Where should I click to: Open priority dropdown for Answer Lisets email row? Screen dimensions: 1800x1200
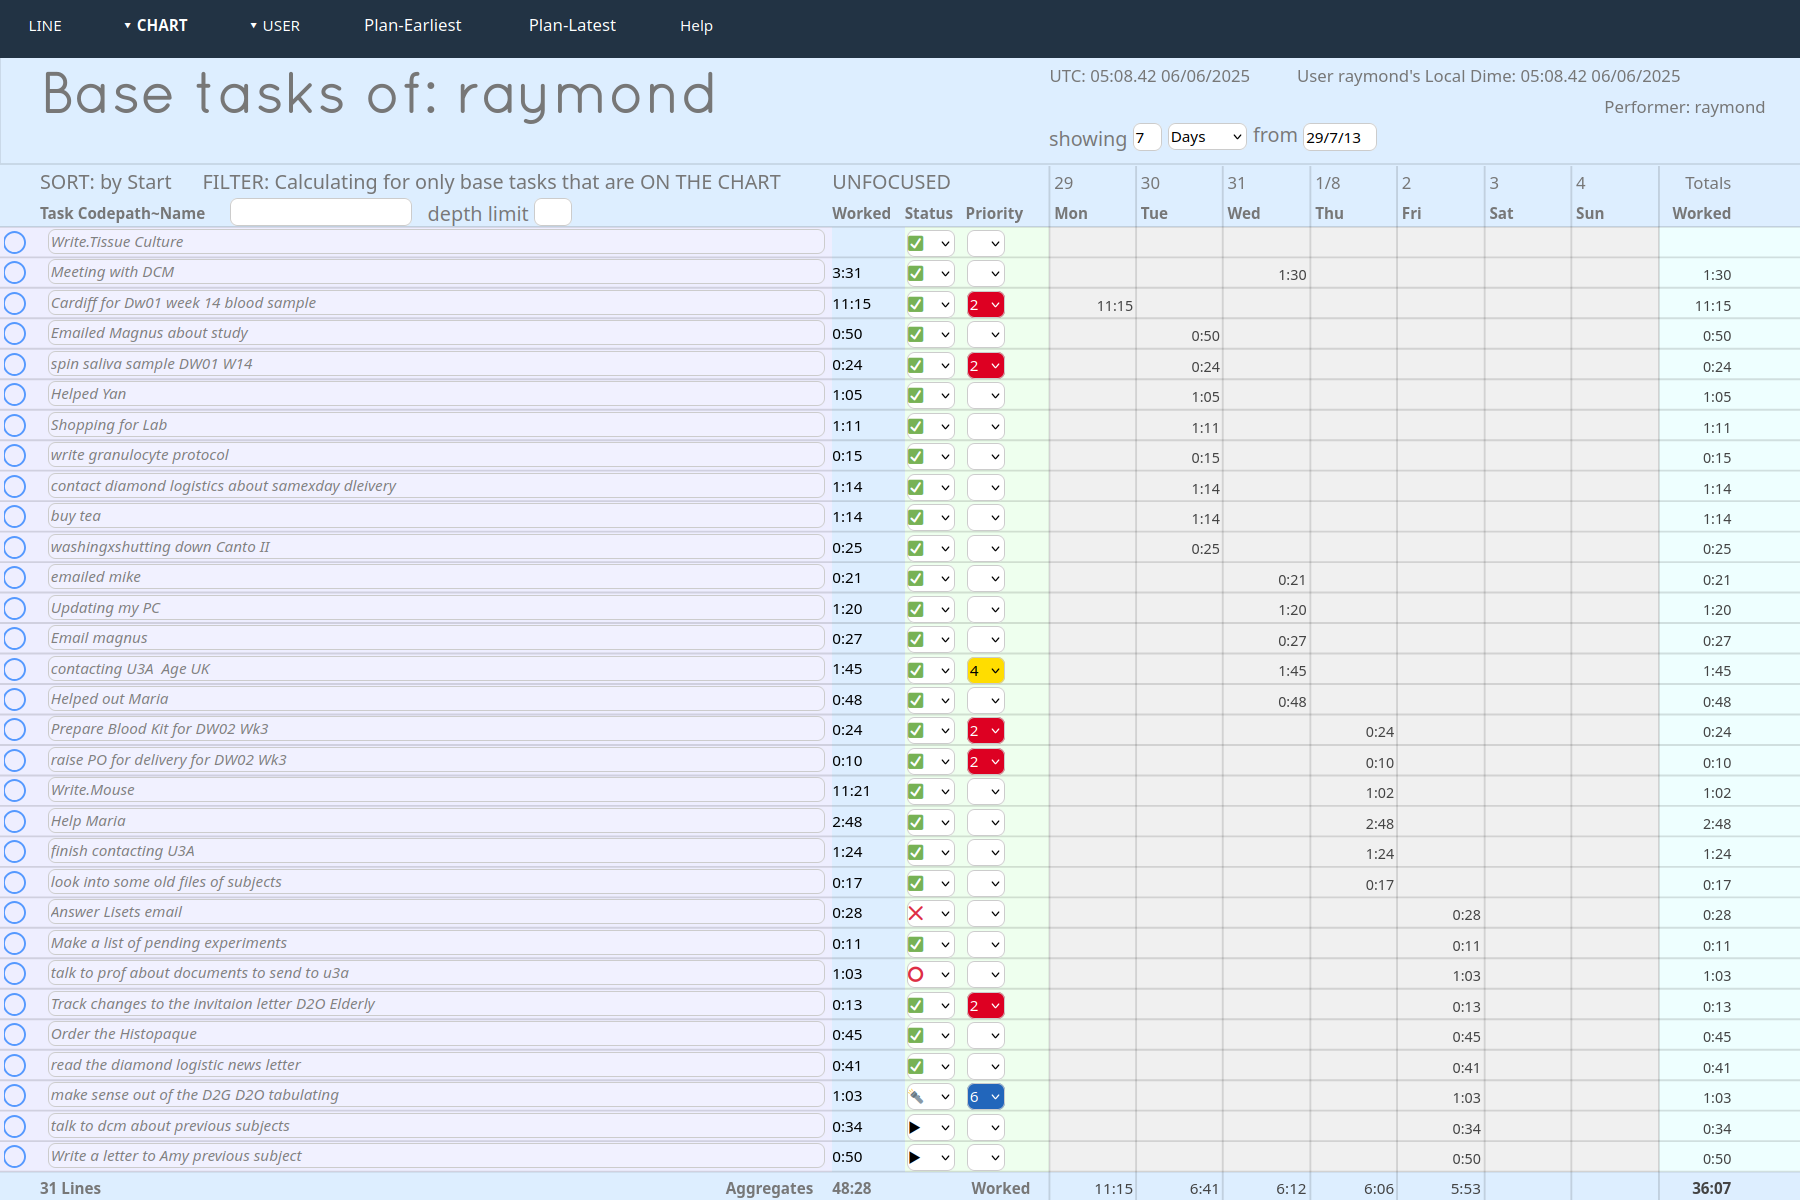click(x=985, y=913)
